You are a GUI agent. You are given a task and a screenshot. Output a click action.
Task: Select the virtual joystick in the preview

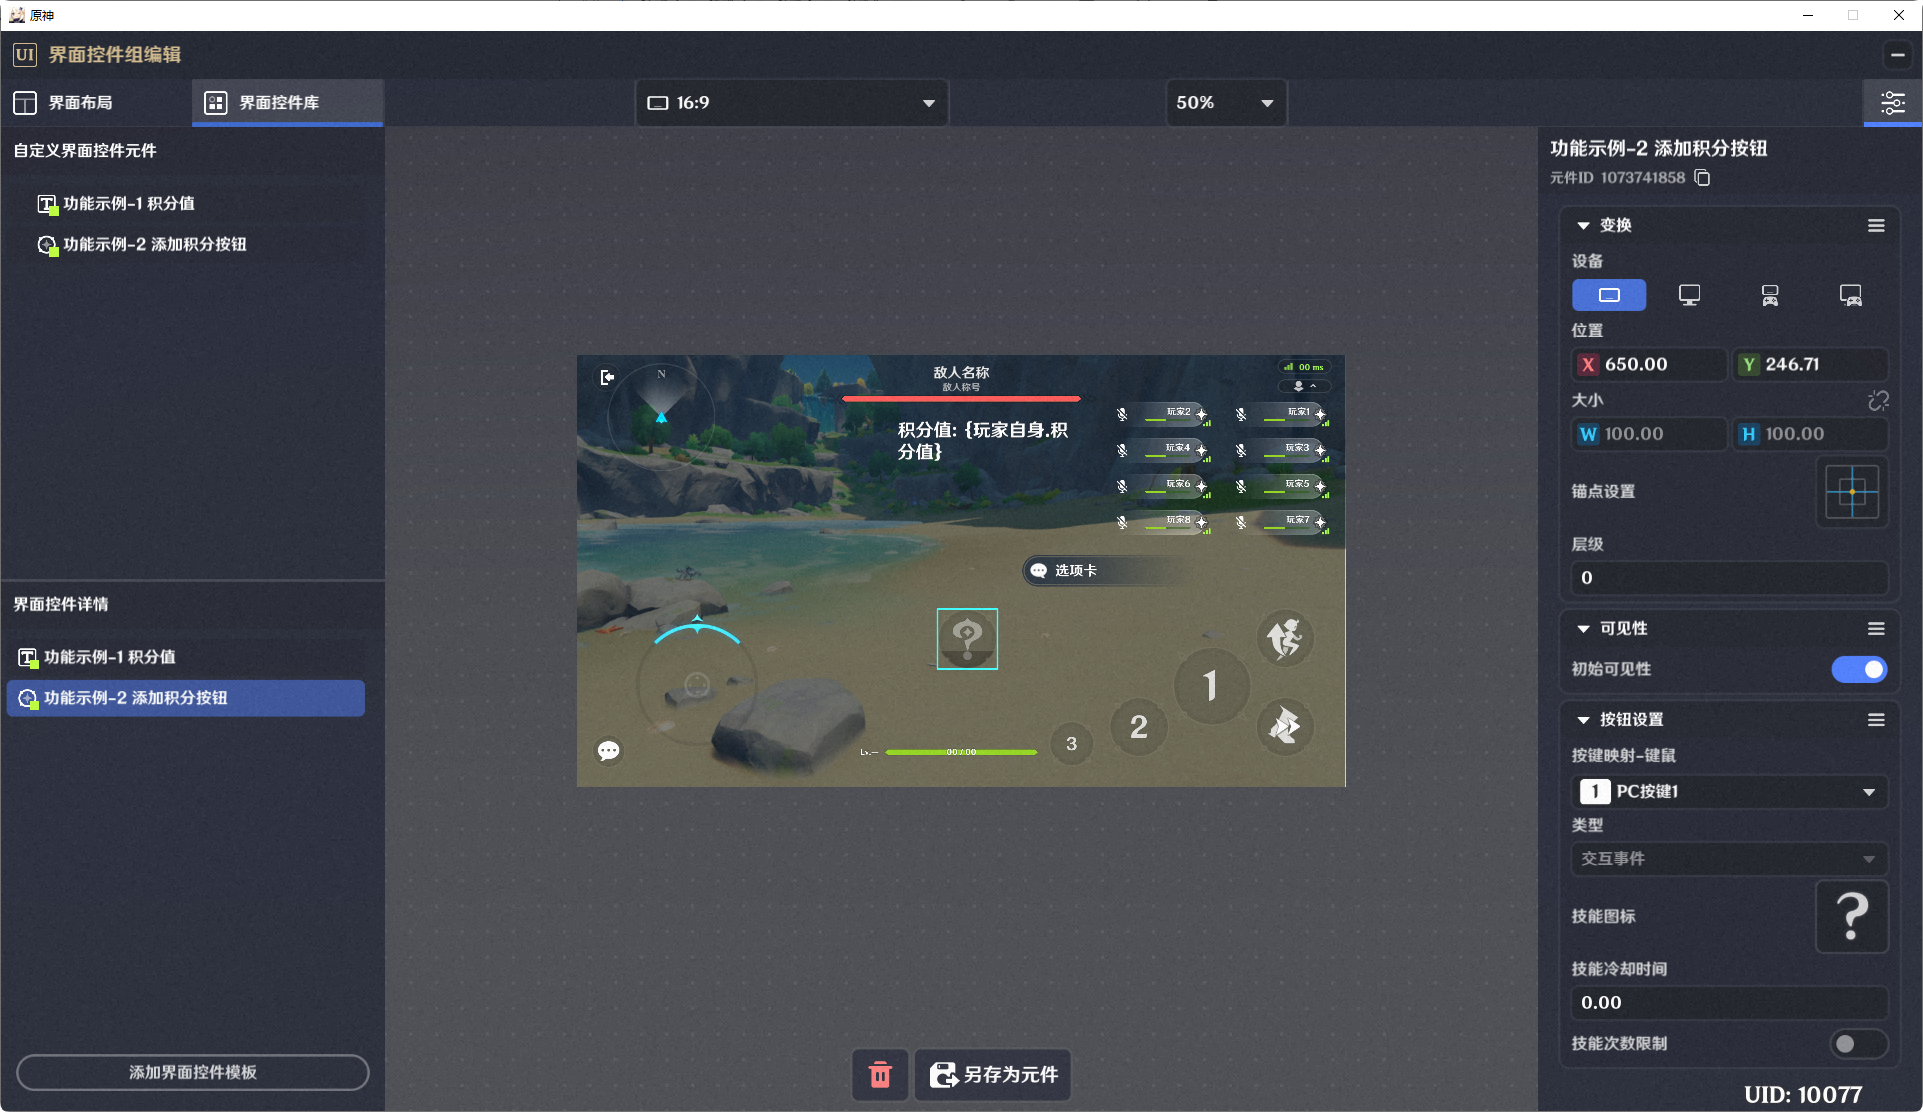click(697, 684)
